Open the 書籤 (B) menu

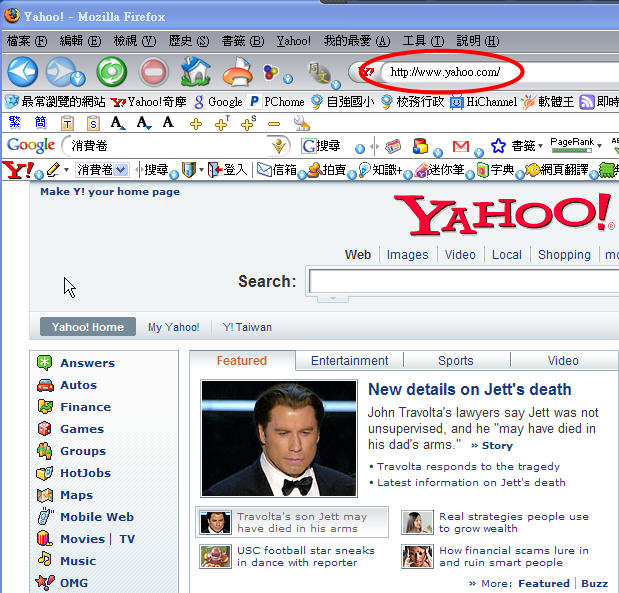pos(242,41)
